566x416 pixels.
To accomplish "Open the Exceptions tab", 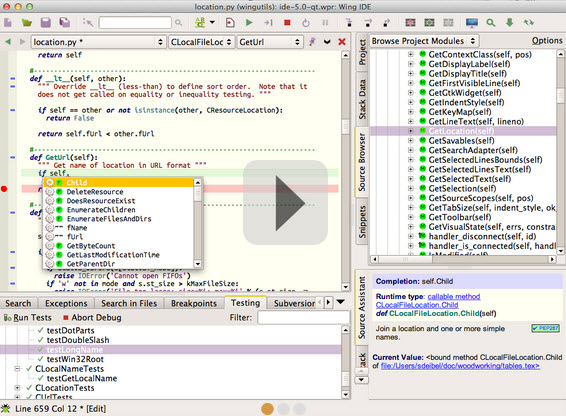I will [66, 303].
